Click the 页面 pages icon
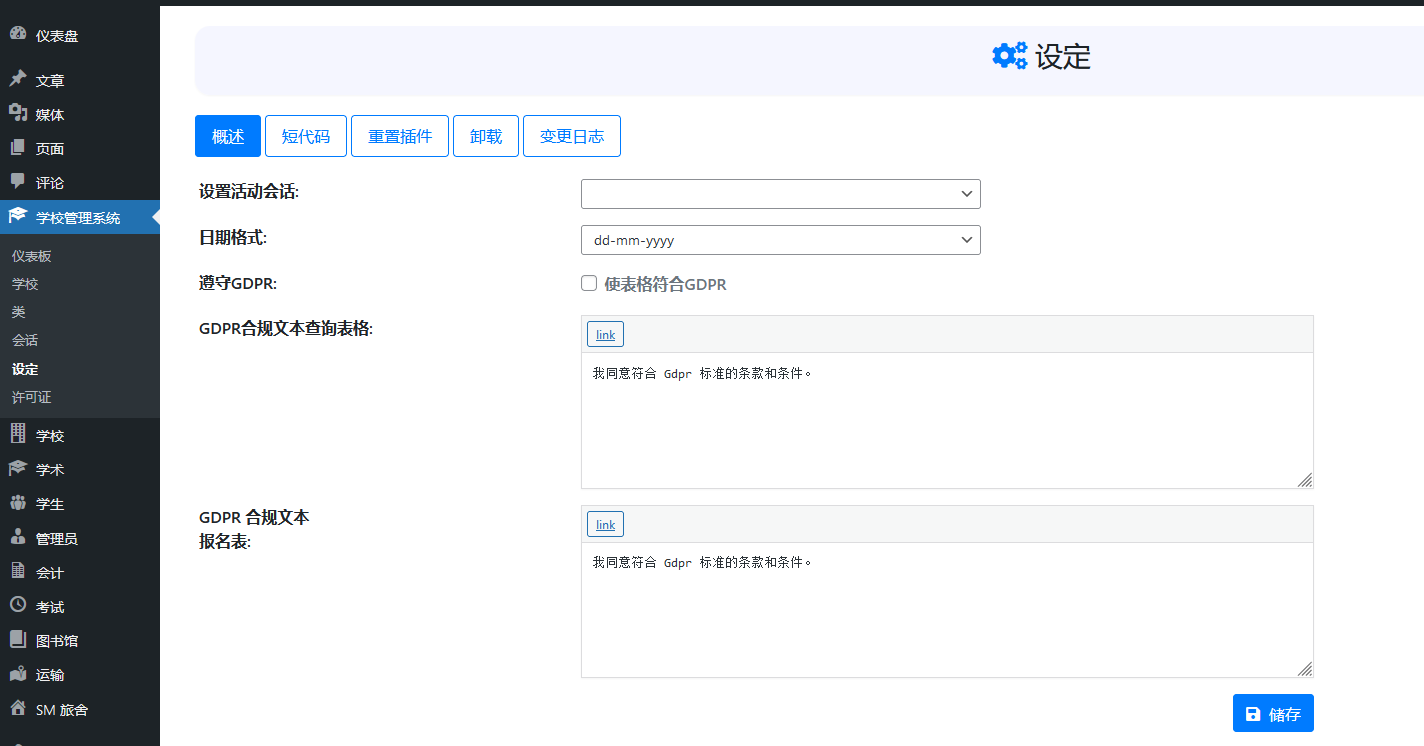The image size is (1424, 746). pyautogui.click(x=18, y=148)
